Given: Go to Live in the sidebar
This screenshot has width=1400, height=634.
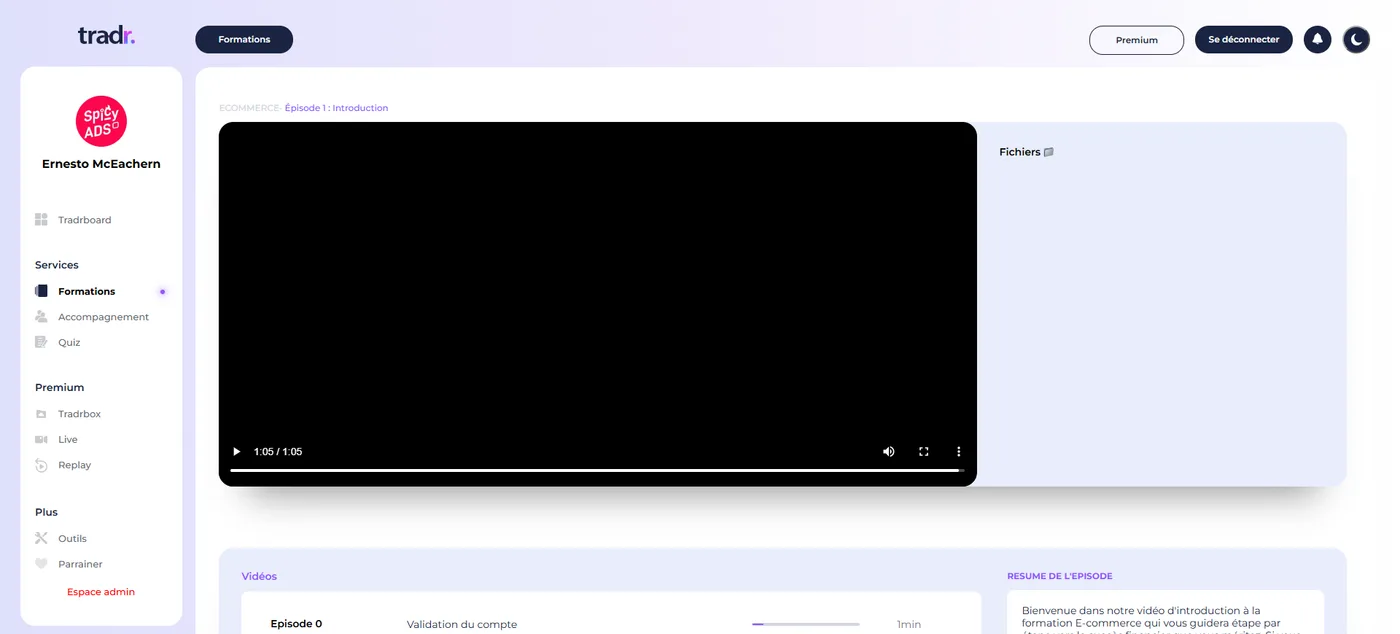Looking at the screenshot, I should (68, 440).
